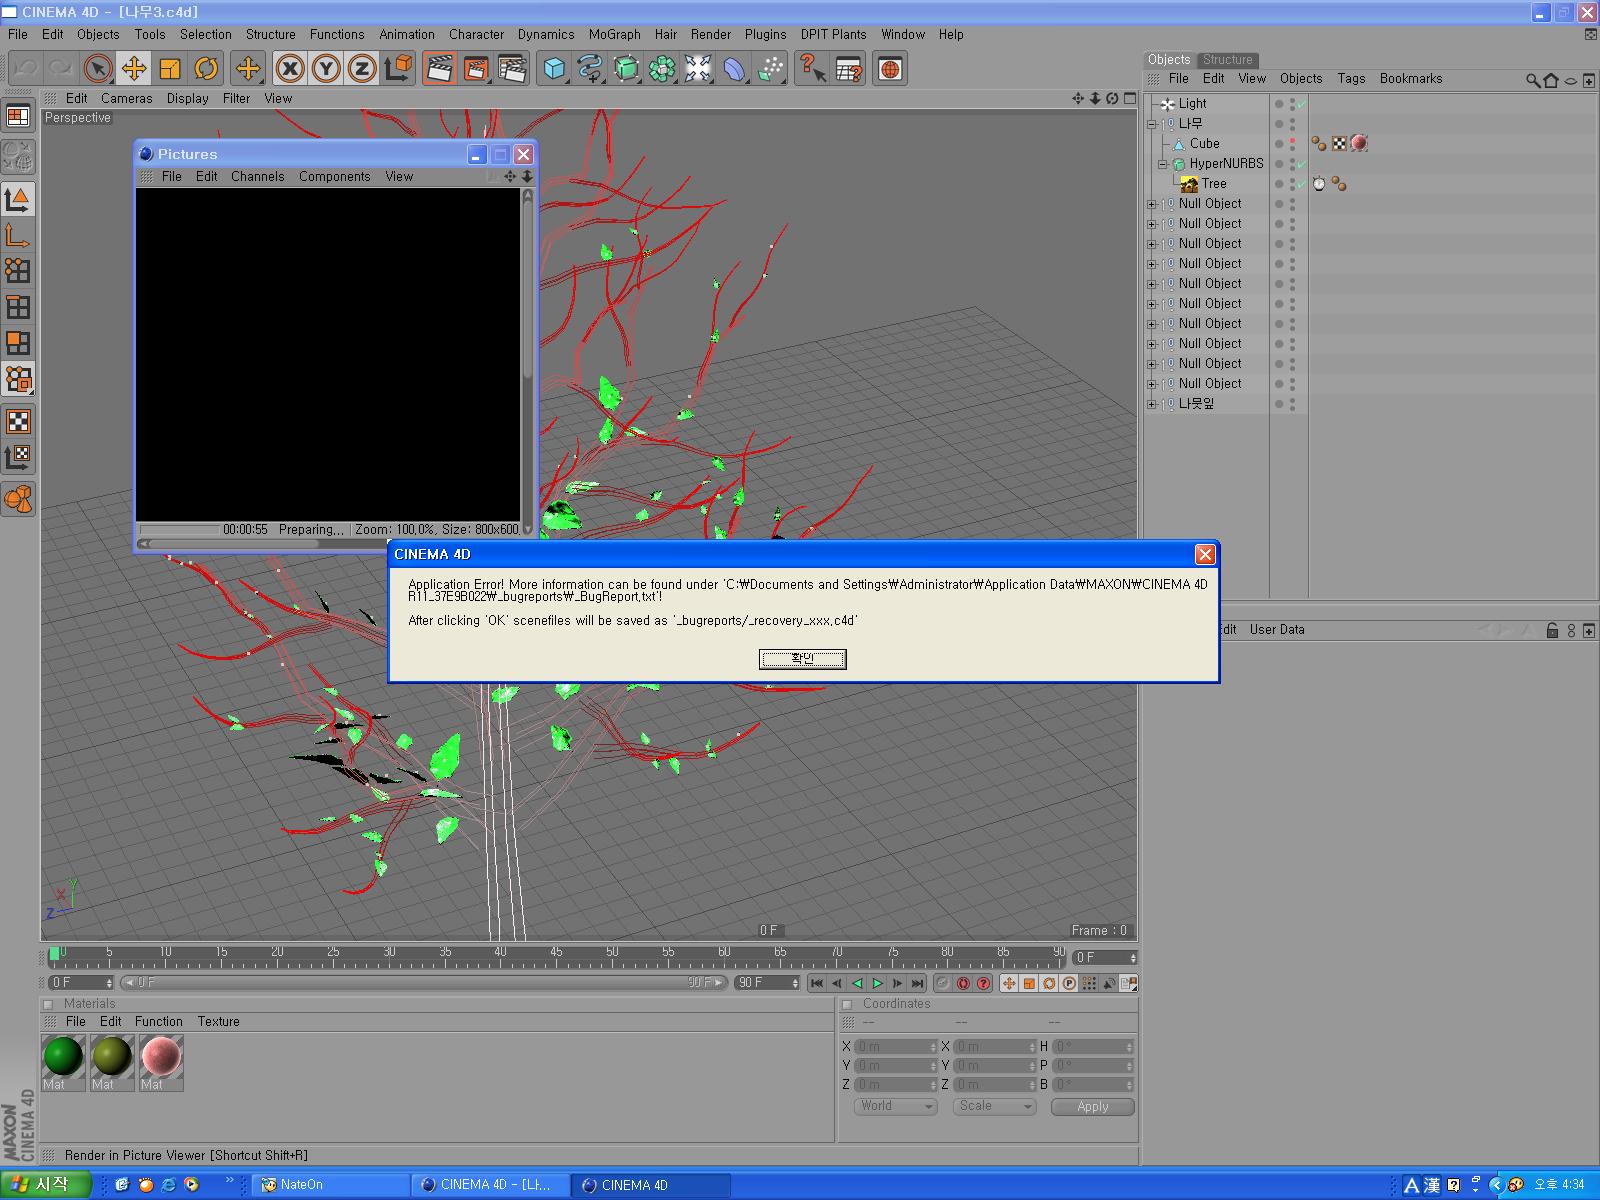Click the Apply button in Coordinates
The image size is (1600, 1200).
click(x=1093, y=1106)
